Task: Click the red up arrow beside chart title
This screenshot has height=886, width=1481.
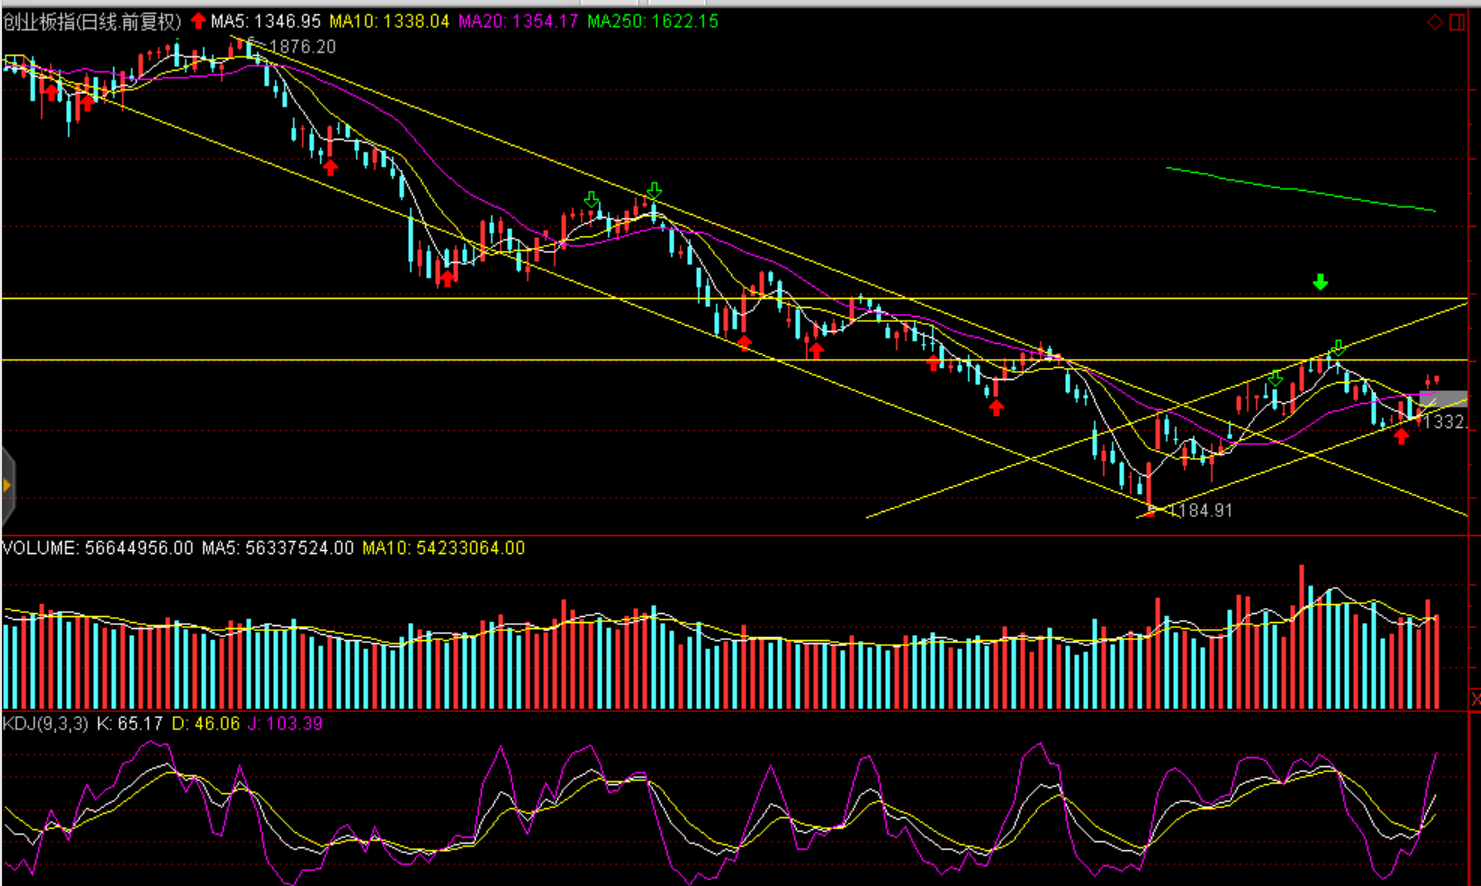Action: pyautogui.click(x=198, y=21)
